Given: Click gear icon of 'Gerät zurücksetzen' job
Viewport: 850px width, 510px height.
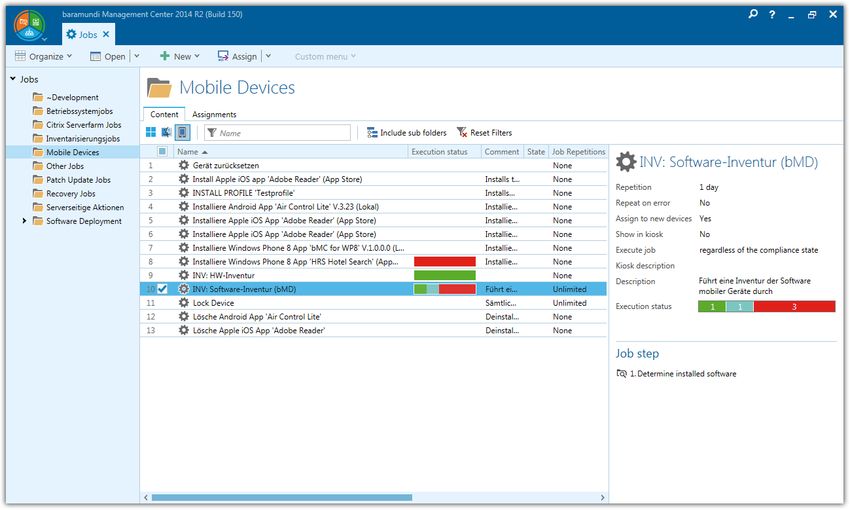Looking at the screenshot, I should pos(184,165).
